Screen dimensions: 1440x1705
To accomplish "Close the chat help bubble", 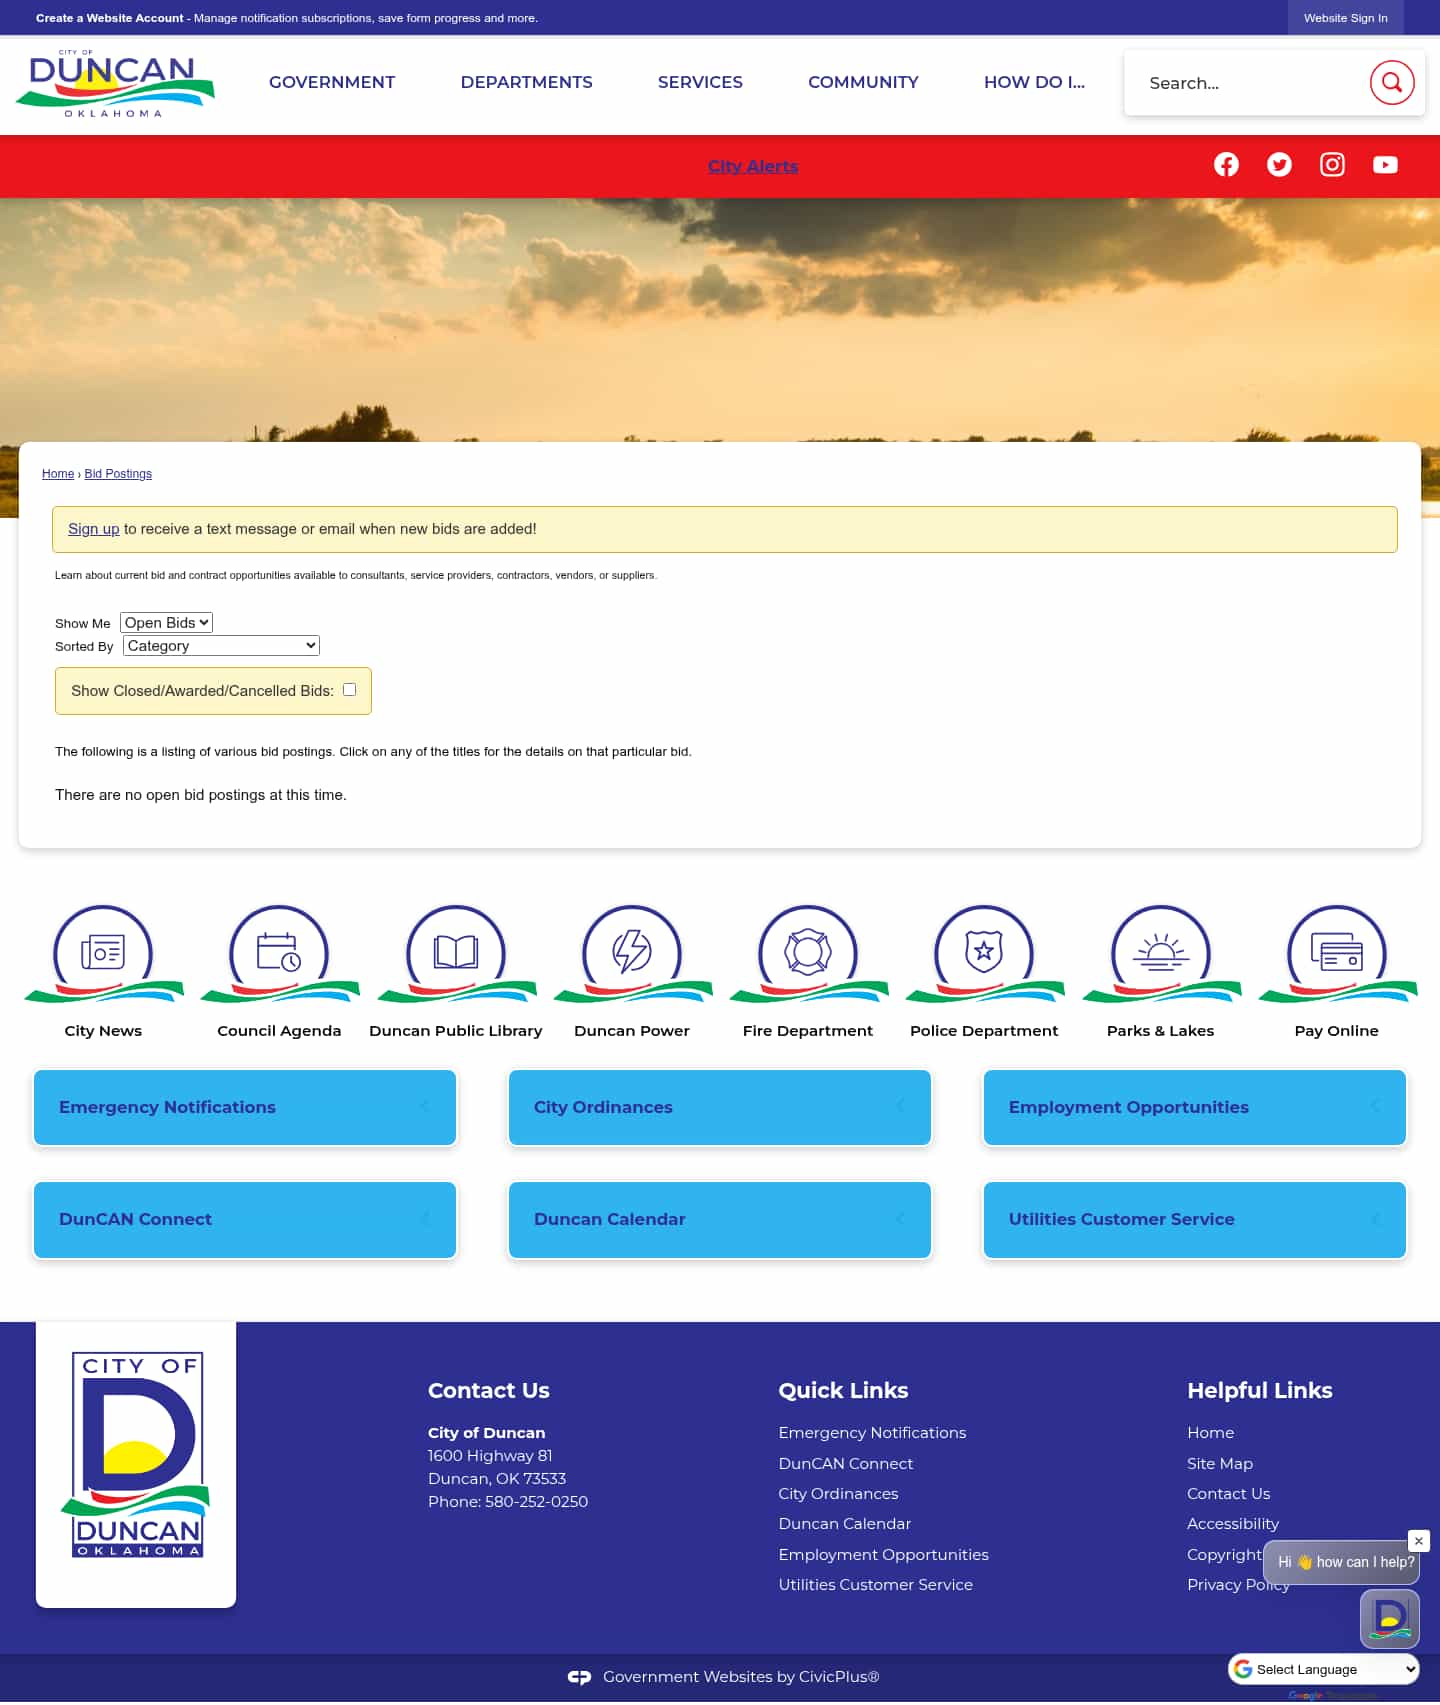I will (1419, 1541).
